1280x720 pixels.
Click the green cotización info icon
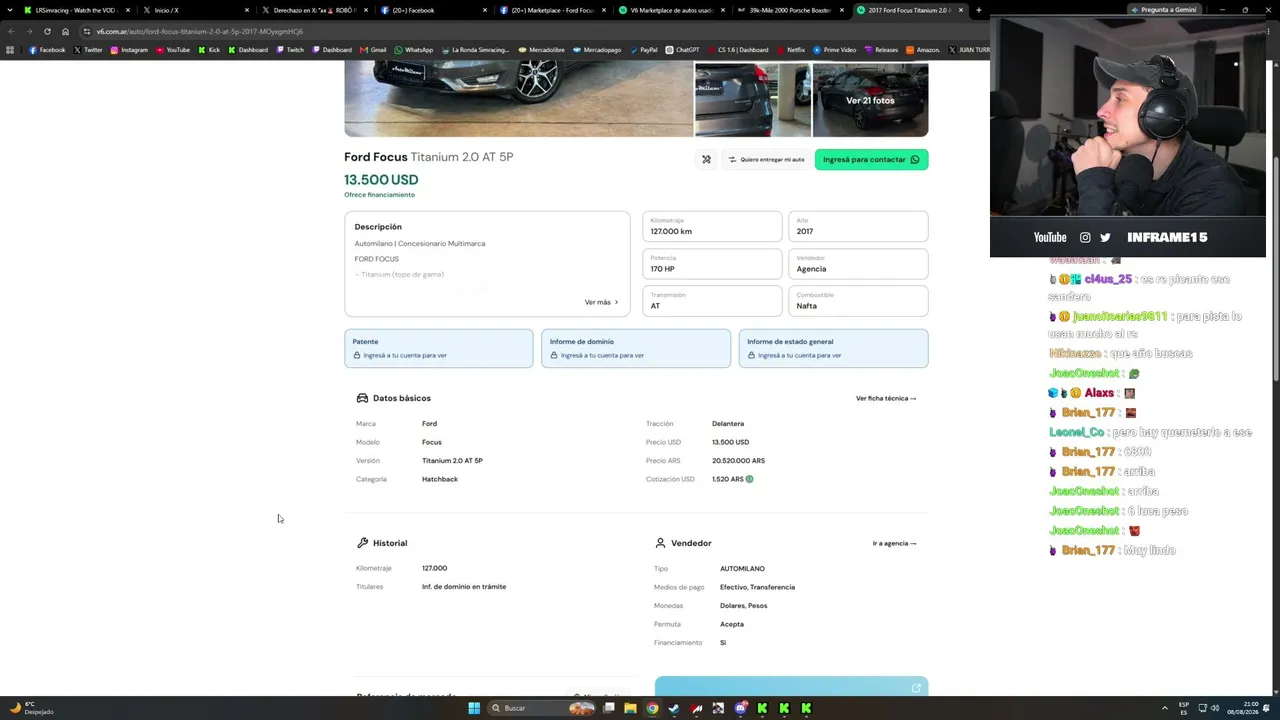[750, 479]
